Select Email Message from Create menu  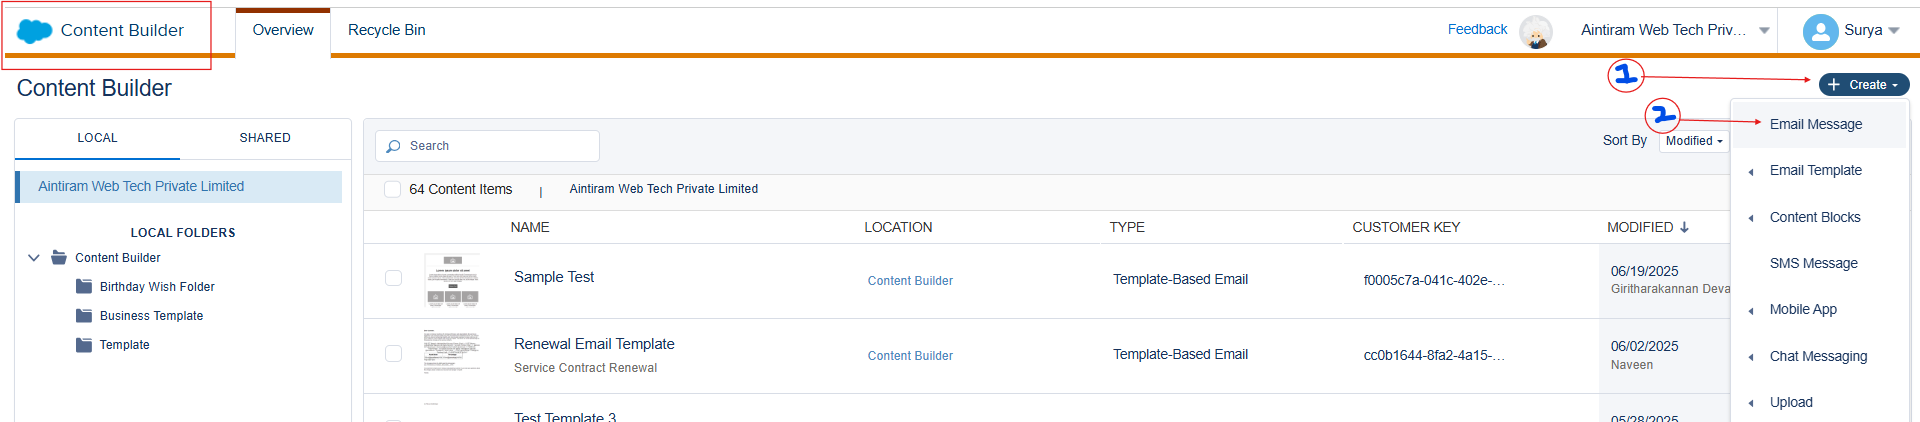(1815, 124)
